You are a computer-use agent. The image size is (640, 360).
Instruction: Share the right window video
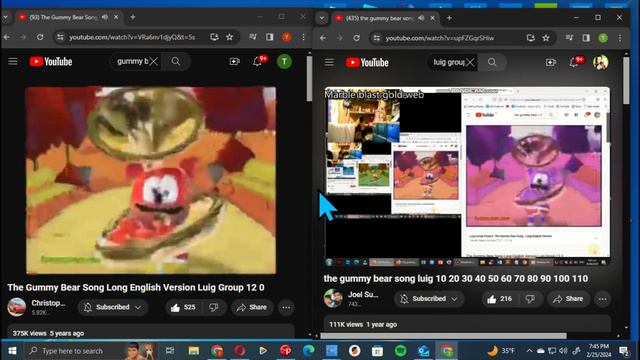(568, 299)
